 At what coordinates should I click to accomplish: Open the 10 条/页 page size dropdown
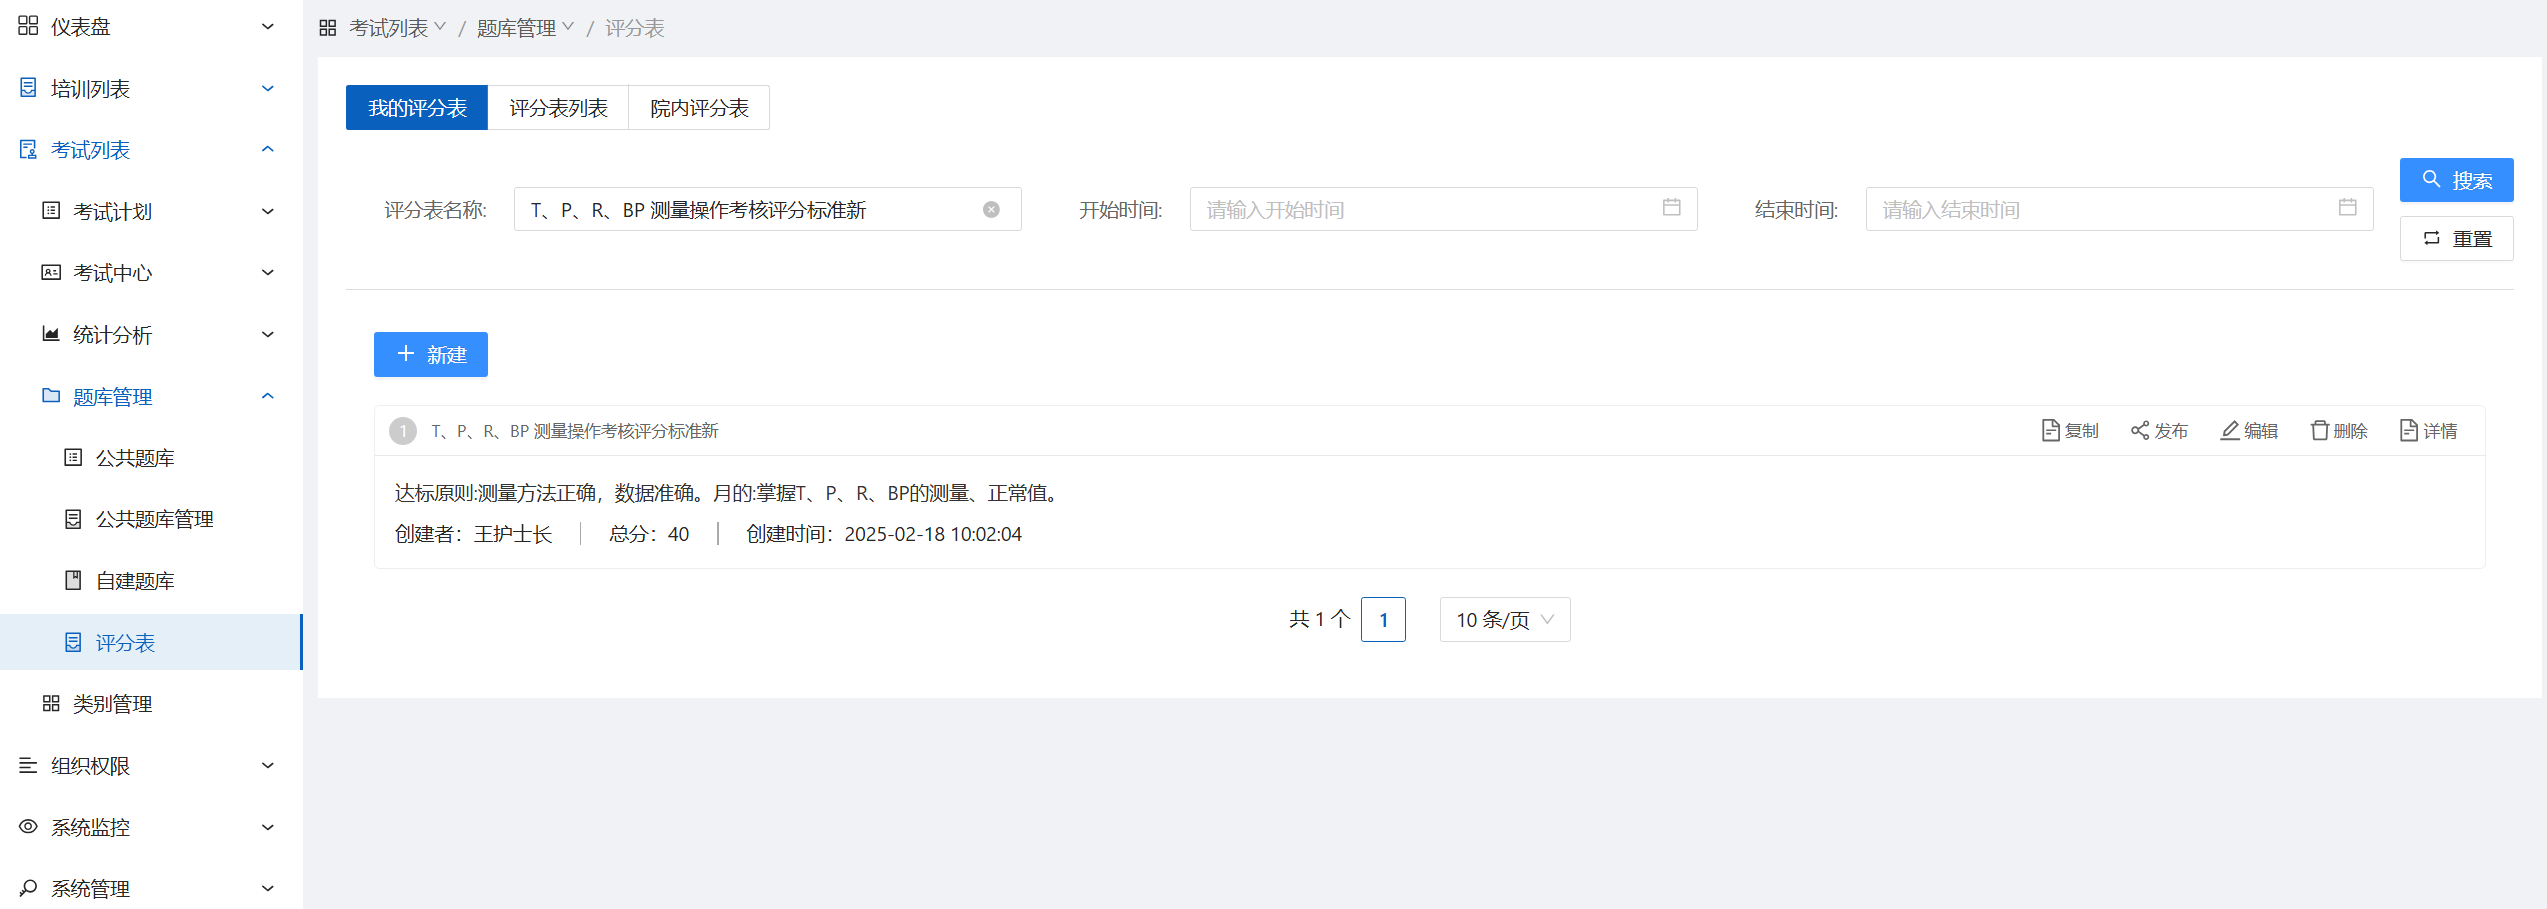[1504, 620]
